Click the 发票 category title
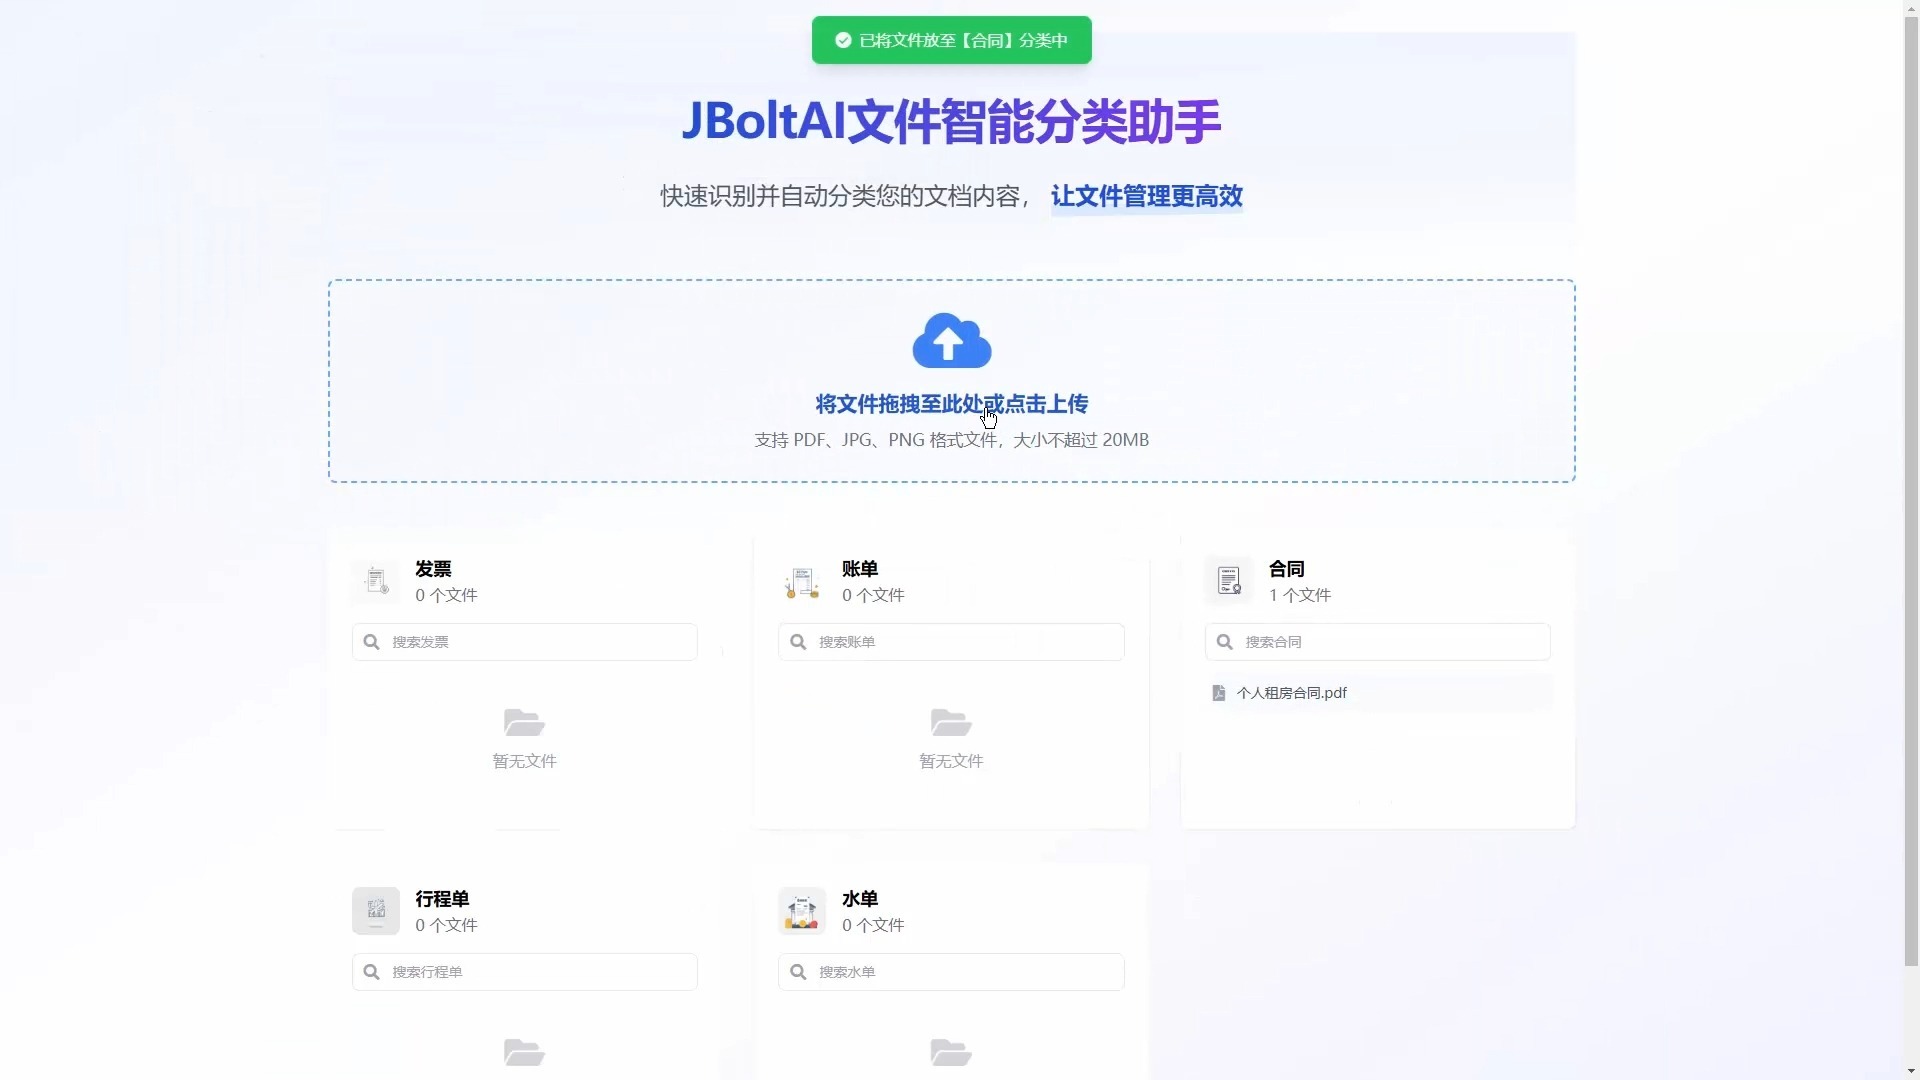 433,569
